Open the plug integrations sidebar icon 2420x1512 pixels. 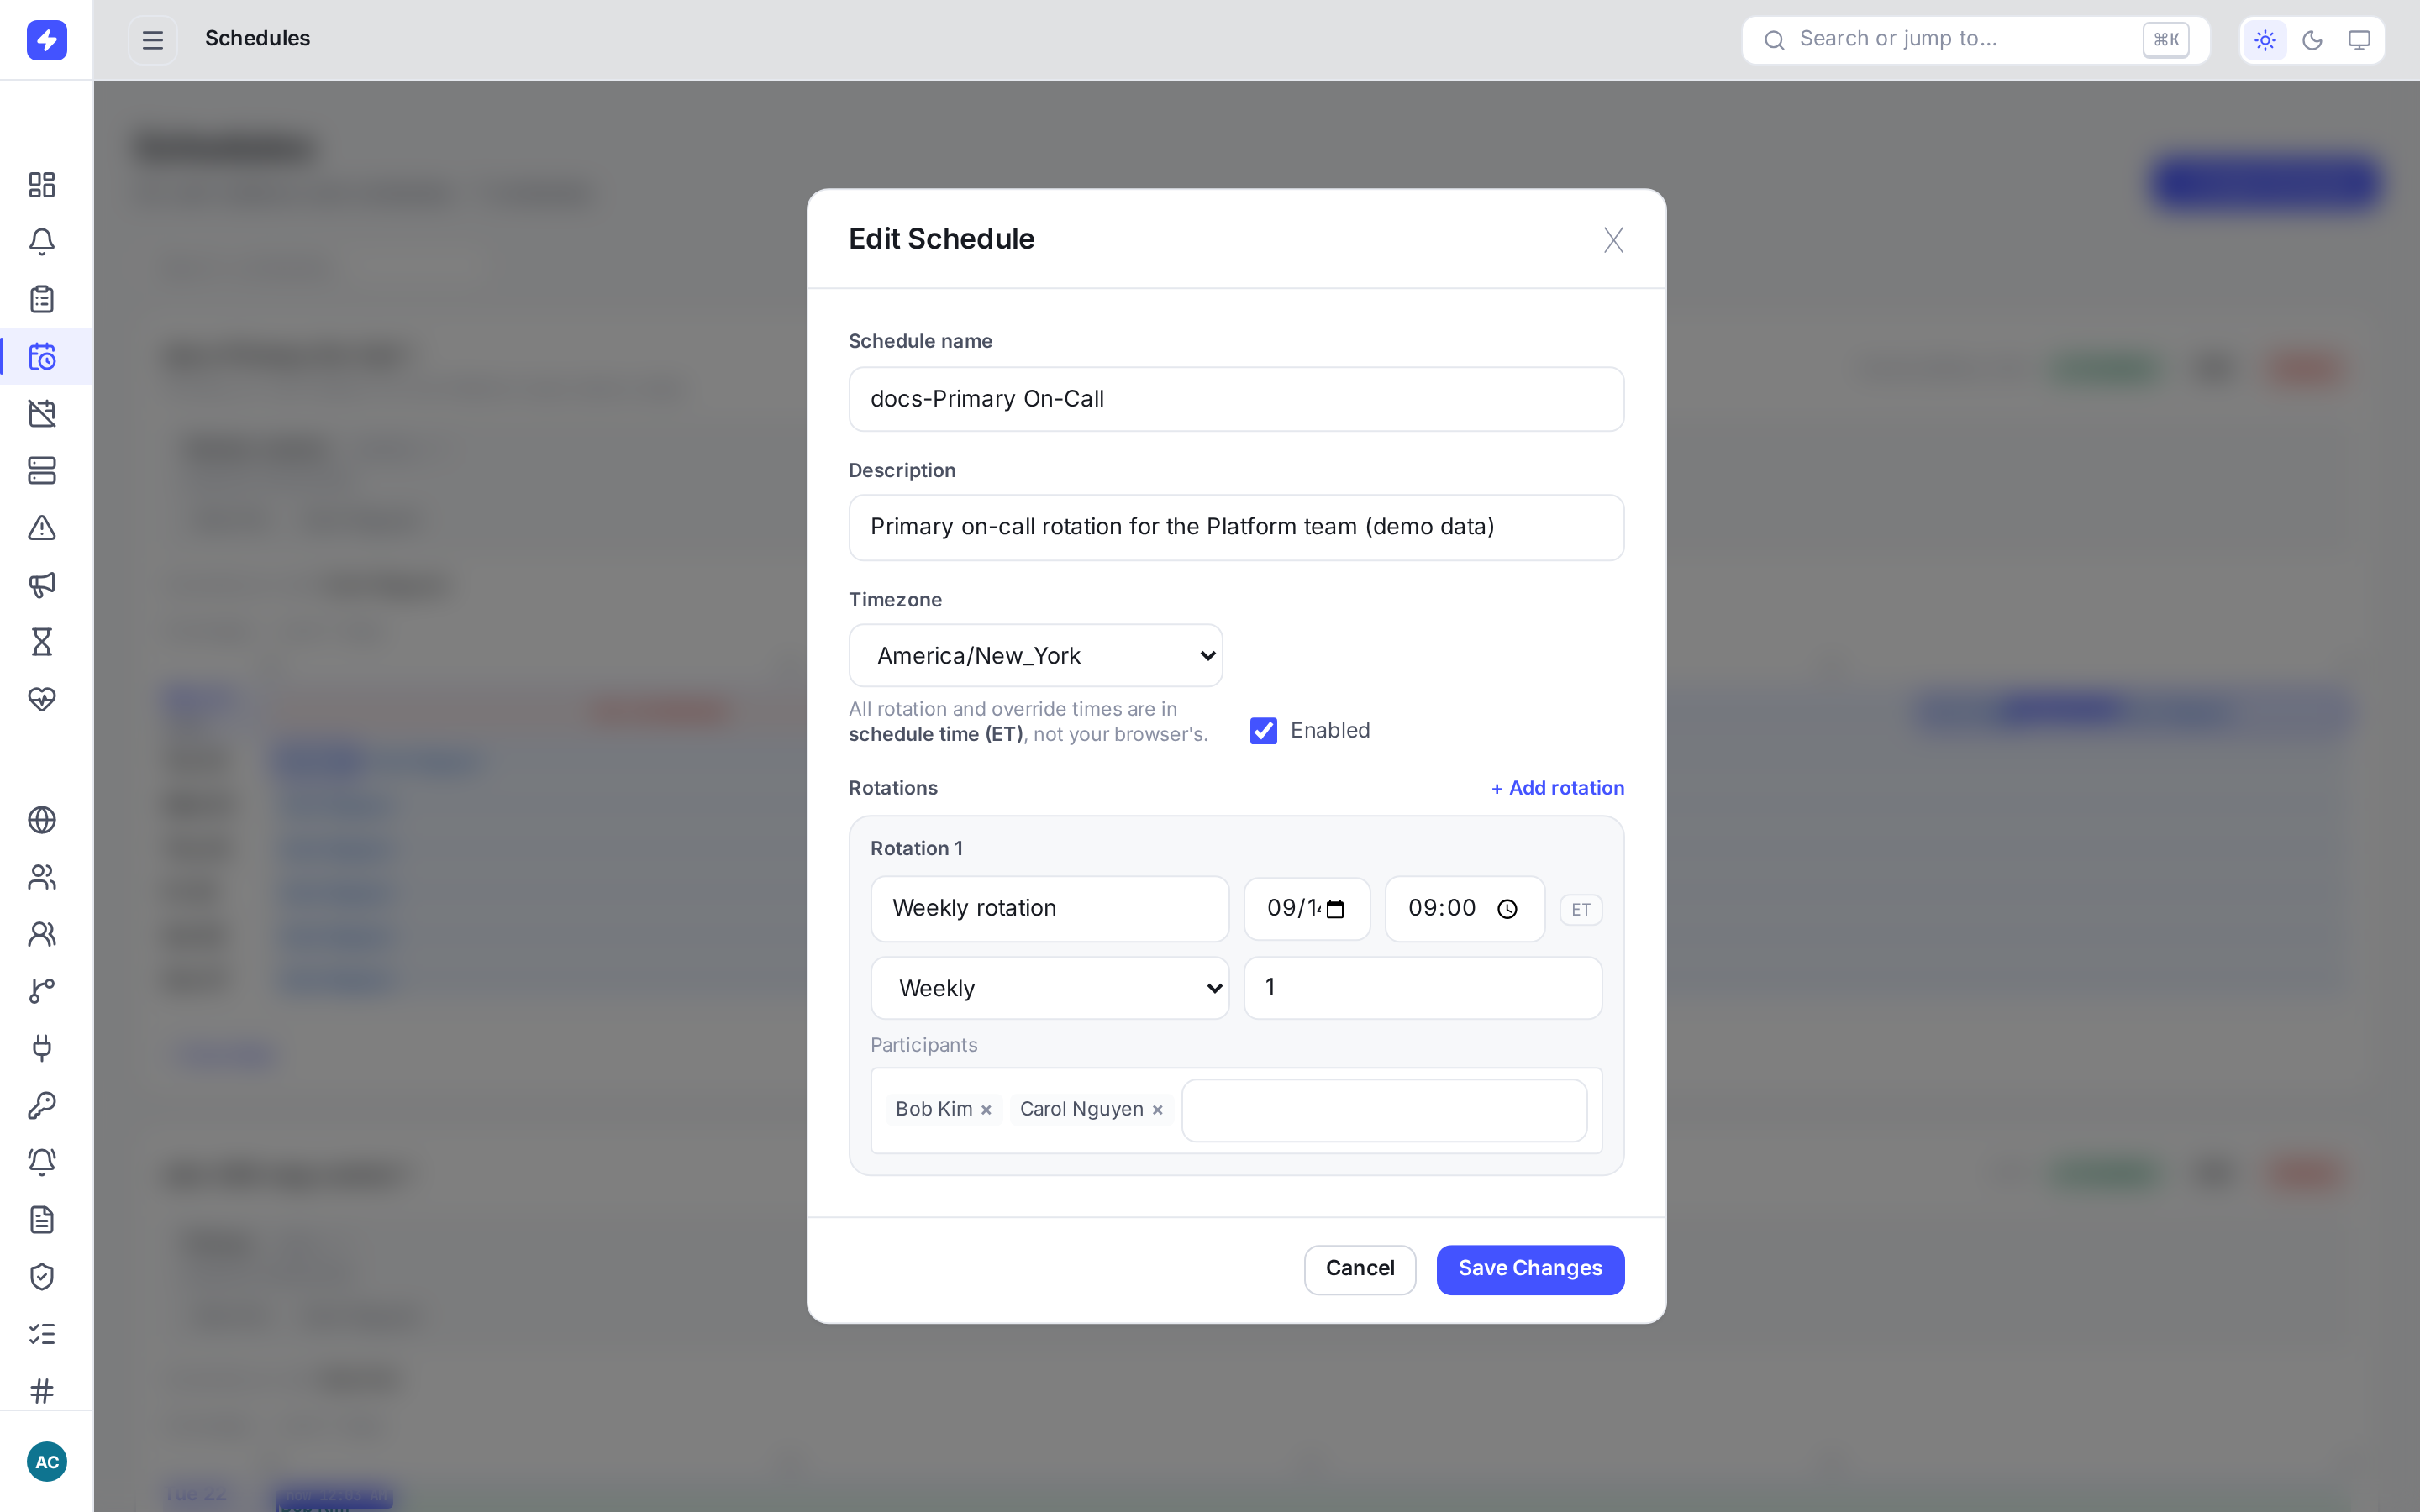(42, 1048)
